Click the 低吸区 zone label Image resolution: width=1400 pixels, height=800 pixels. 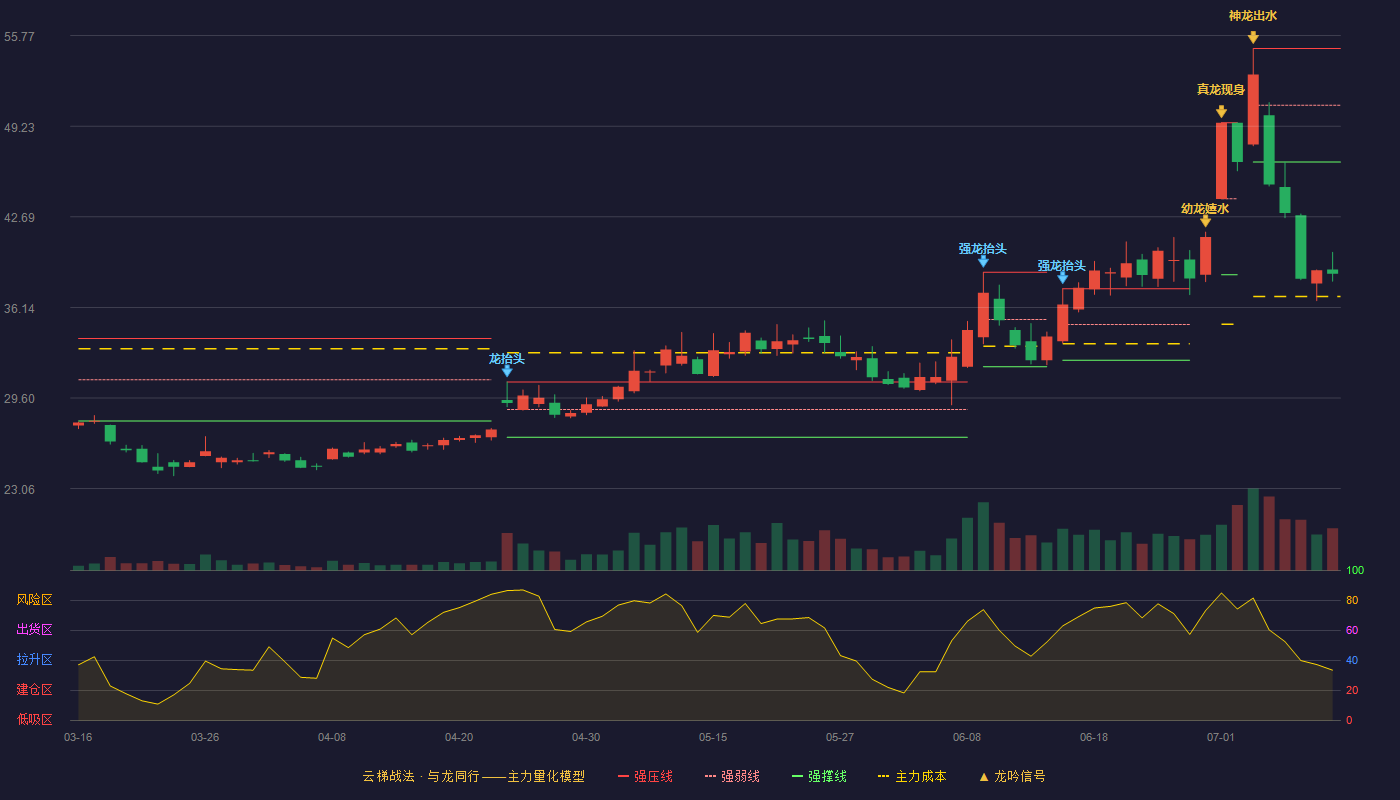(34, 719)
